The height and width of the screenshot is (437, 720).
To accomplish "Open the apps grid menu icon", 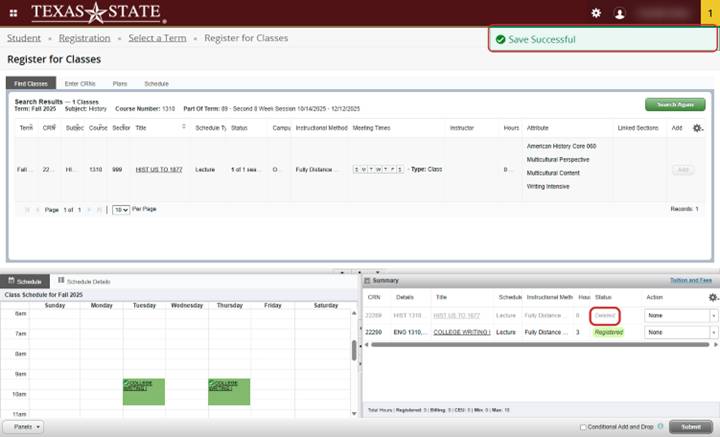I will [12, 13].
